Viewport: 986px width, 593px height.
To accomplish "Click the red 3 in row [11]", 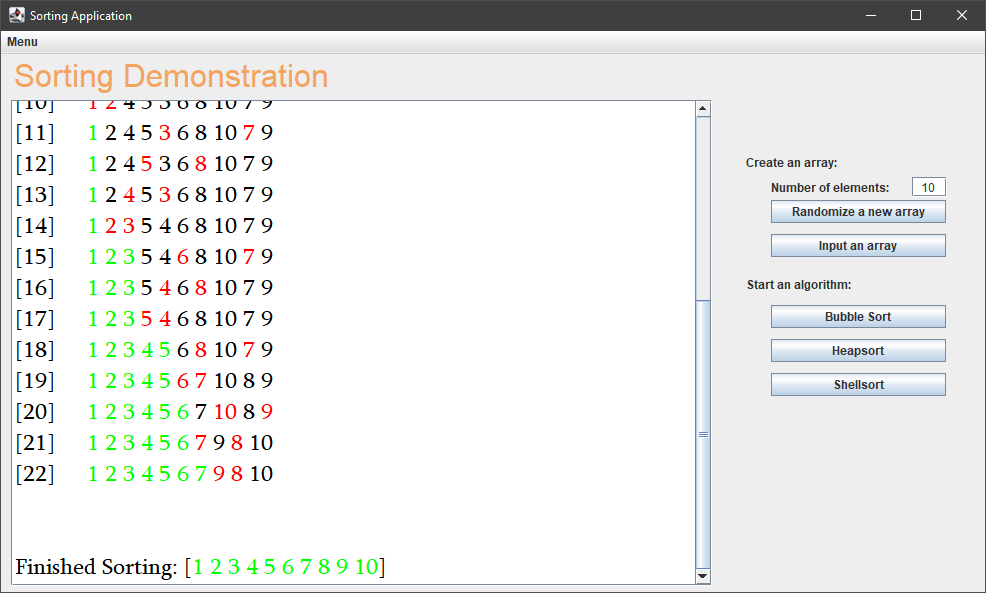I will pos(165,133).
